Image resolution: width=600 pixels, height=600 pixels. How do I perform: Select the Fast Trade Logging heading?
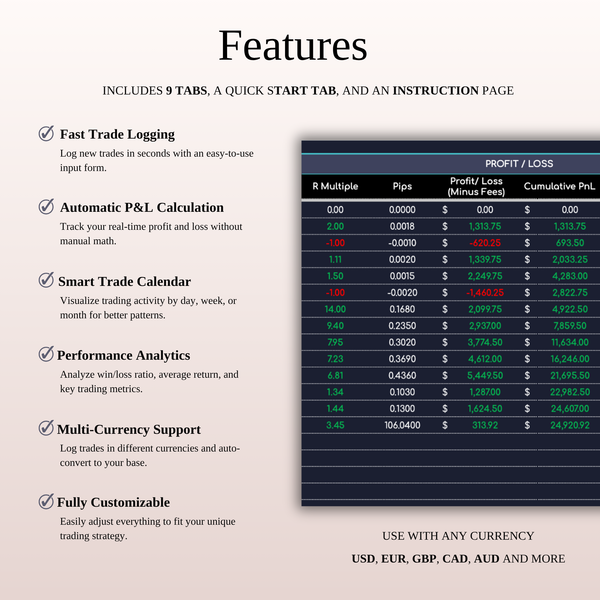pos(117,134)
